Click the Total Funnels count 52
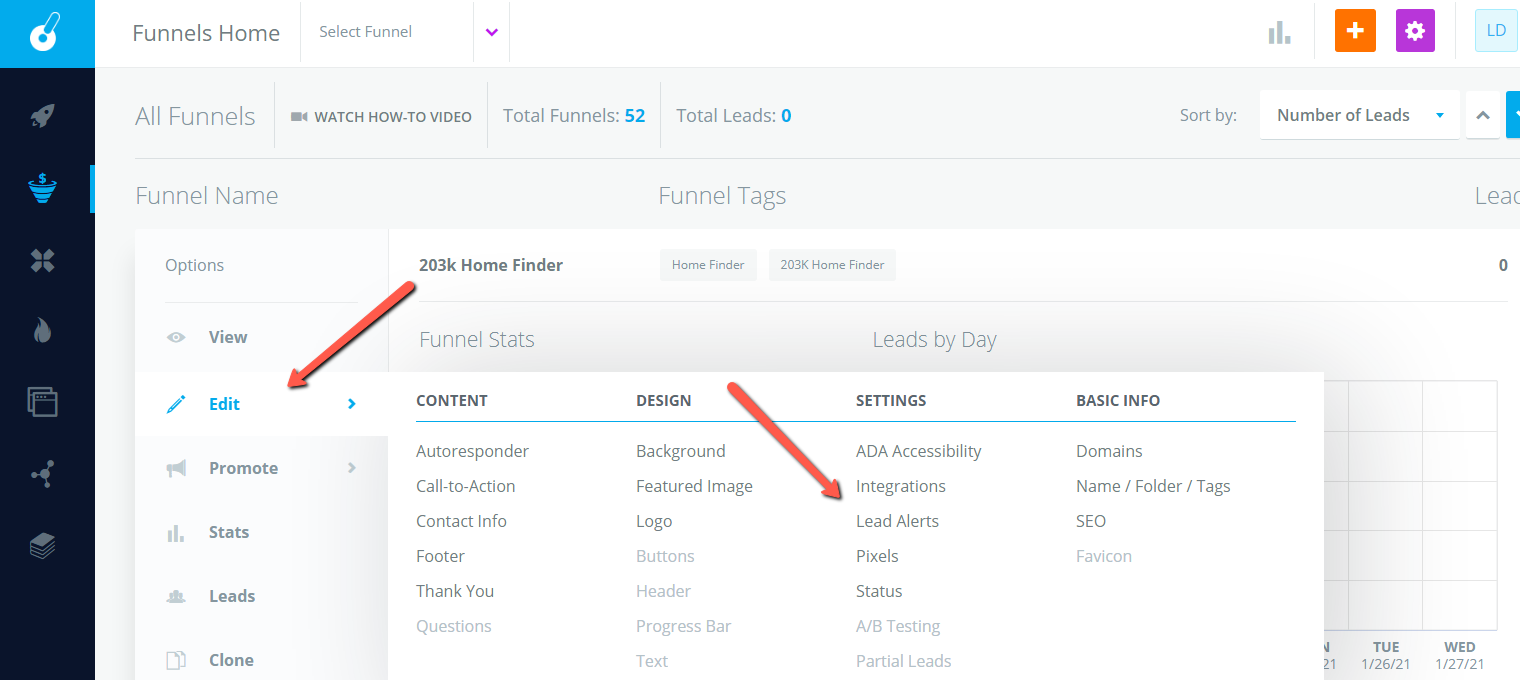The height and width of the screenshot is (680, 1520). [x=635, y=116]
